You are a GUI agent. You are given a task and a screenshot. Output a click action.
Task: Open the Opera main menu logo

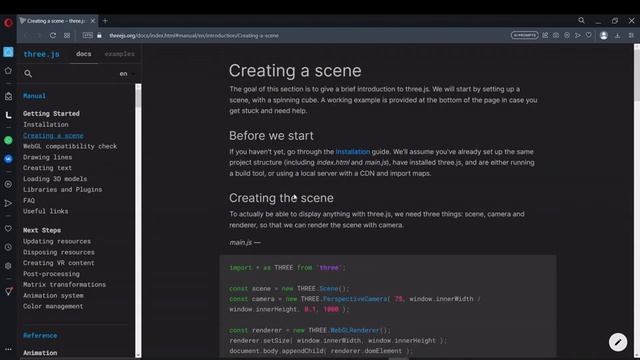point(8,22)
